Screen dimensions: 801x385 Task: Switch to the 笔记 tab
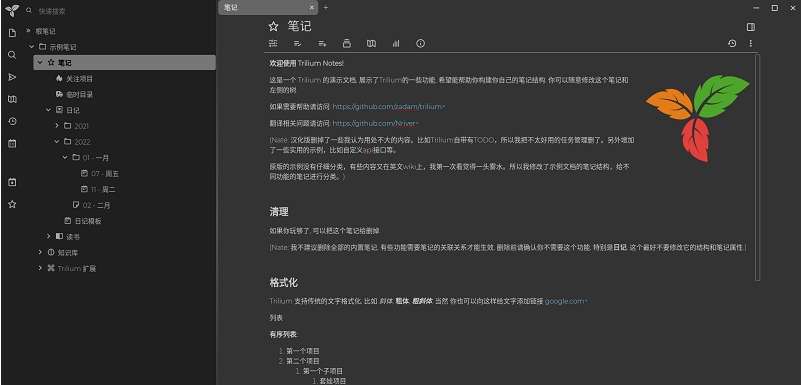[268, 8]
